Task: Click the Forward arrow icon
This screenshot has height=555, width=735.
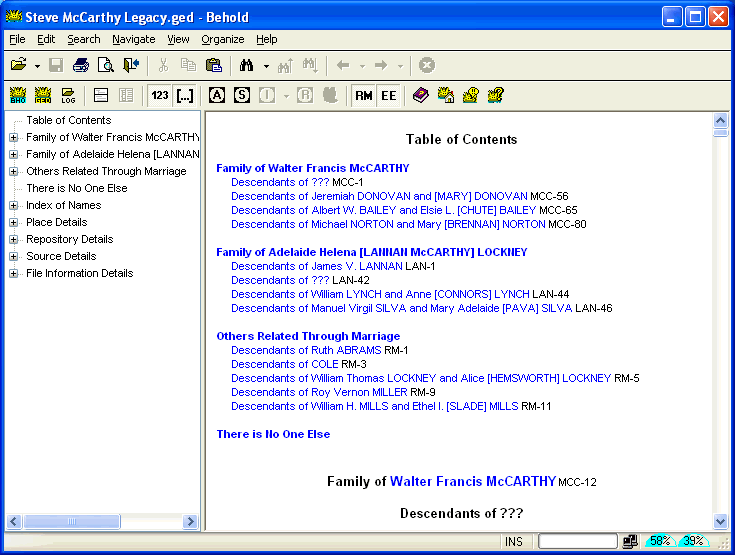Action: (x=381, y=65)
